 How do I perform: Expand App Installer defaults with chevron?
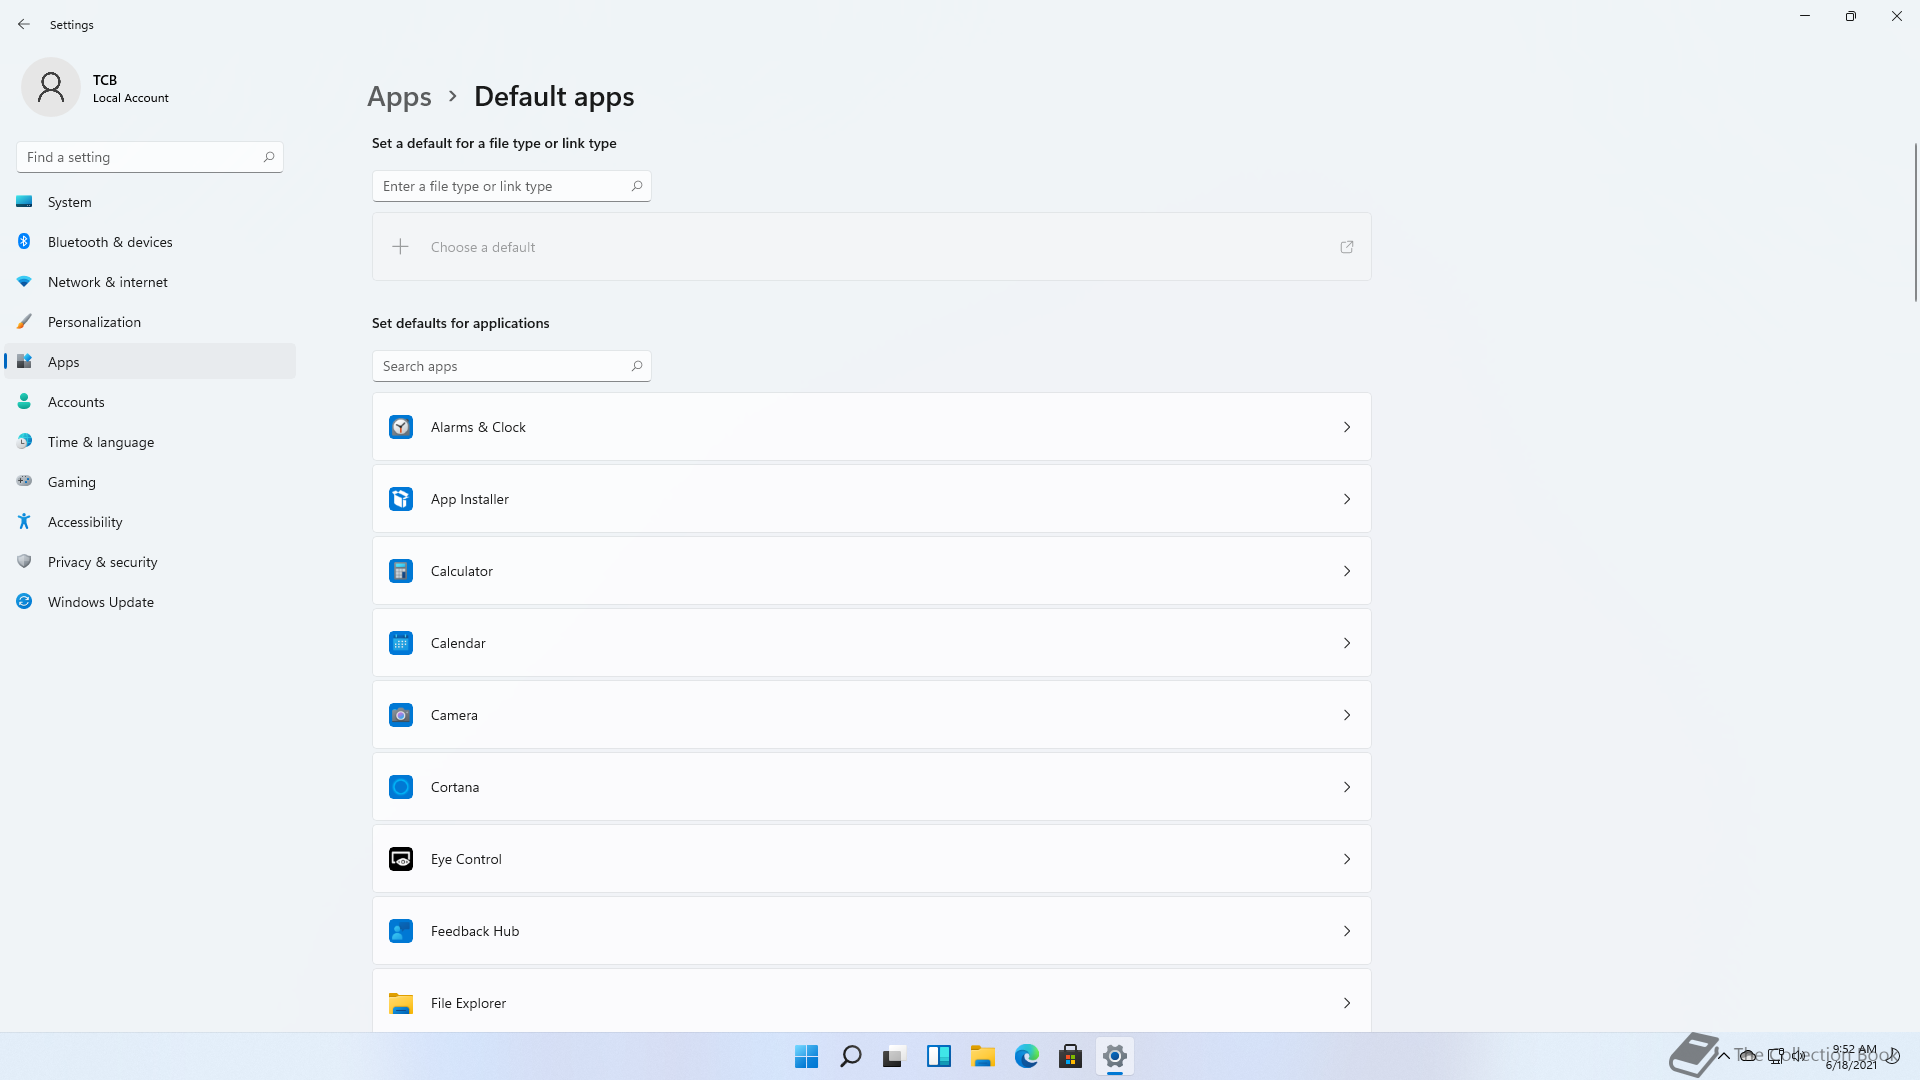coord(1347,499)
